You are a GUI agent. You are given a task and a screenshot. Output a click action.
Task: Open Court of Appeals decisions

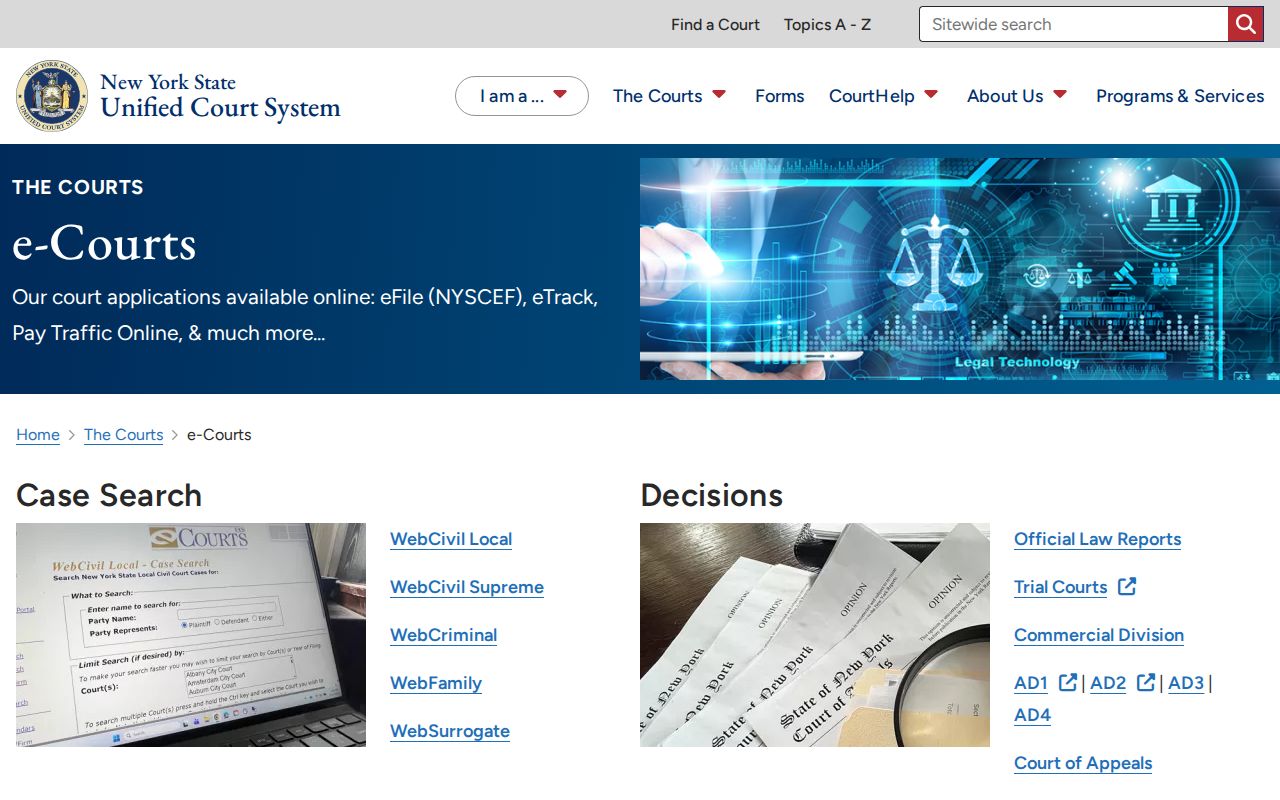pyautogui.click(x=1083, y=763)
